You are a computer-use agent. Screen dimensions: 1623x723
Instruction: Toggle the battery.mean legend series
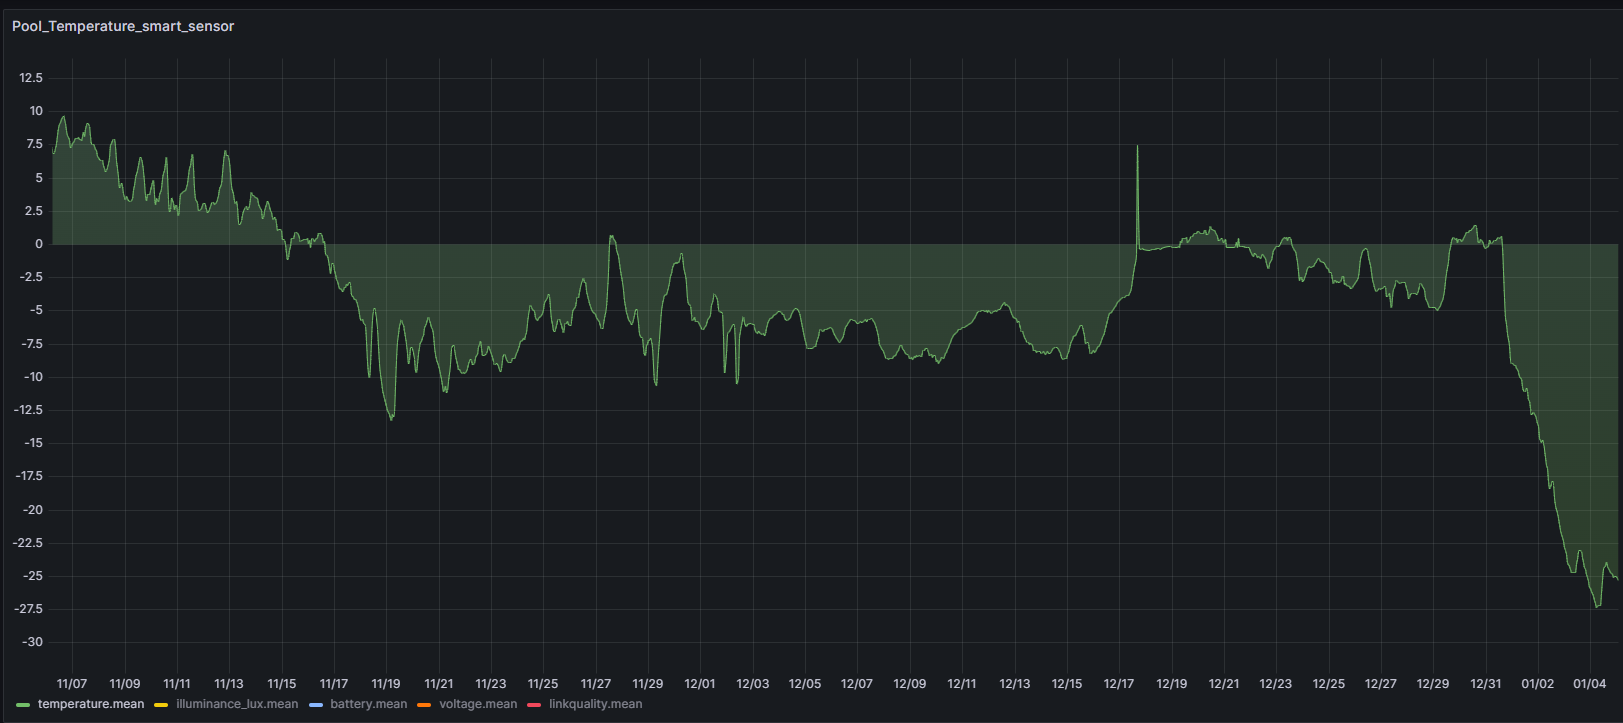[369, 704]
